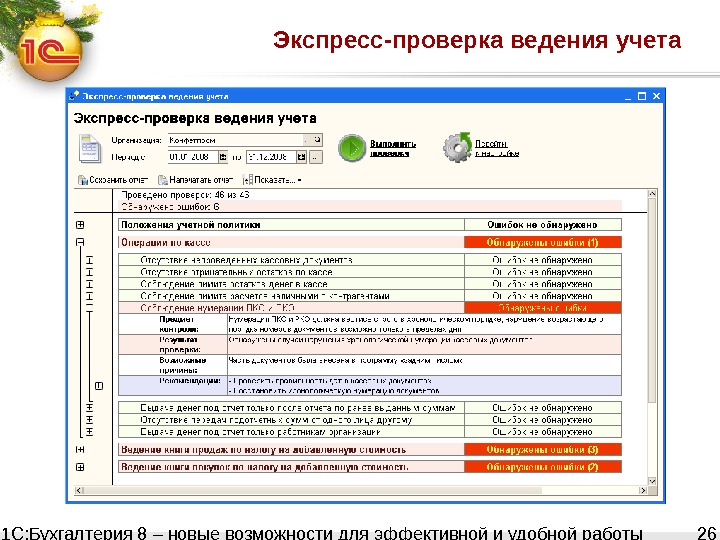Expand the Рекомендации detail section
720x540 pixels.
tap(99, 386)
